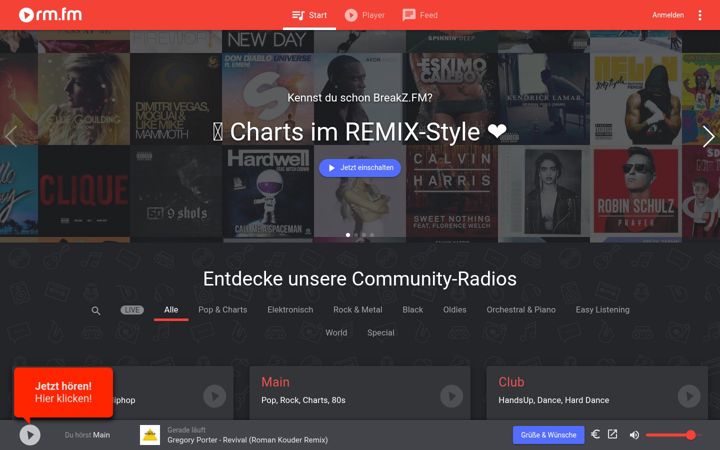Adjust the volume slider handle

coord(691,435)
